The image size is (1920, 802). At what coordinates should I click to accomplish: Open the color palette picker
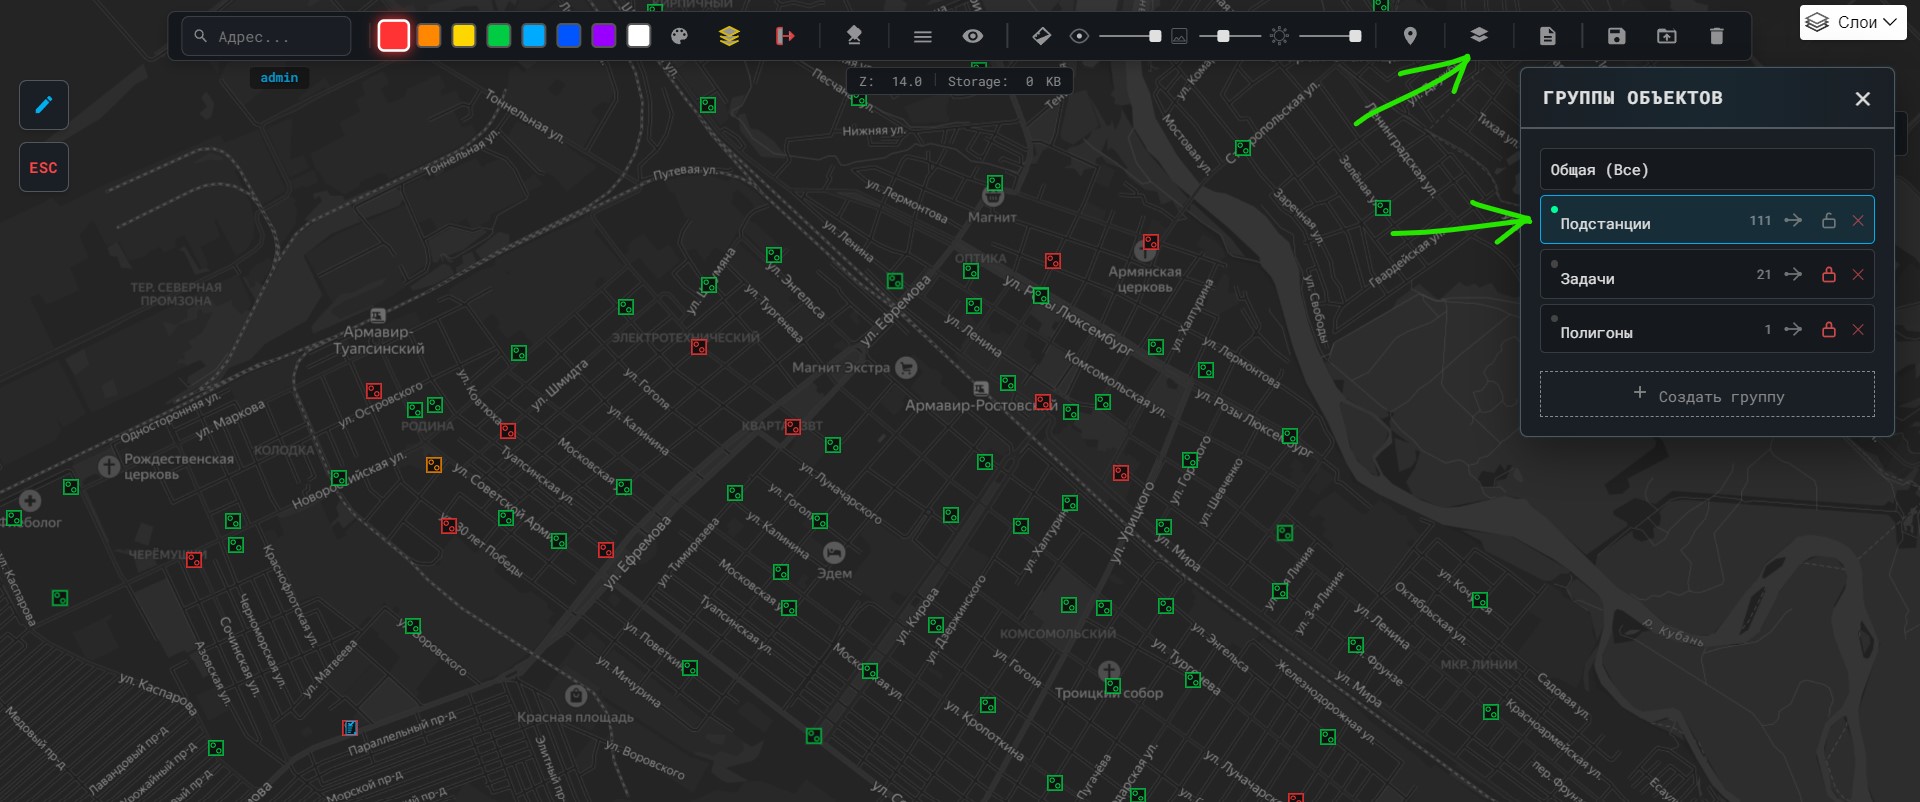[679, 37]
